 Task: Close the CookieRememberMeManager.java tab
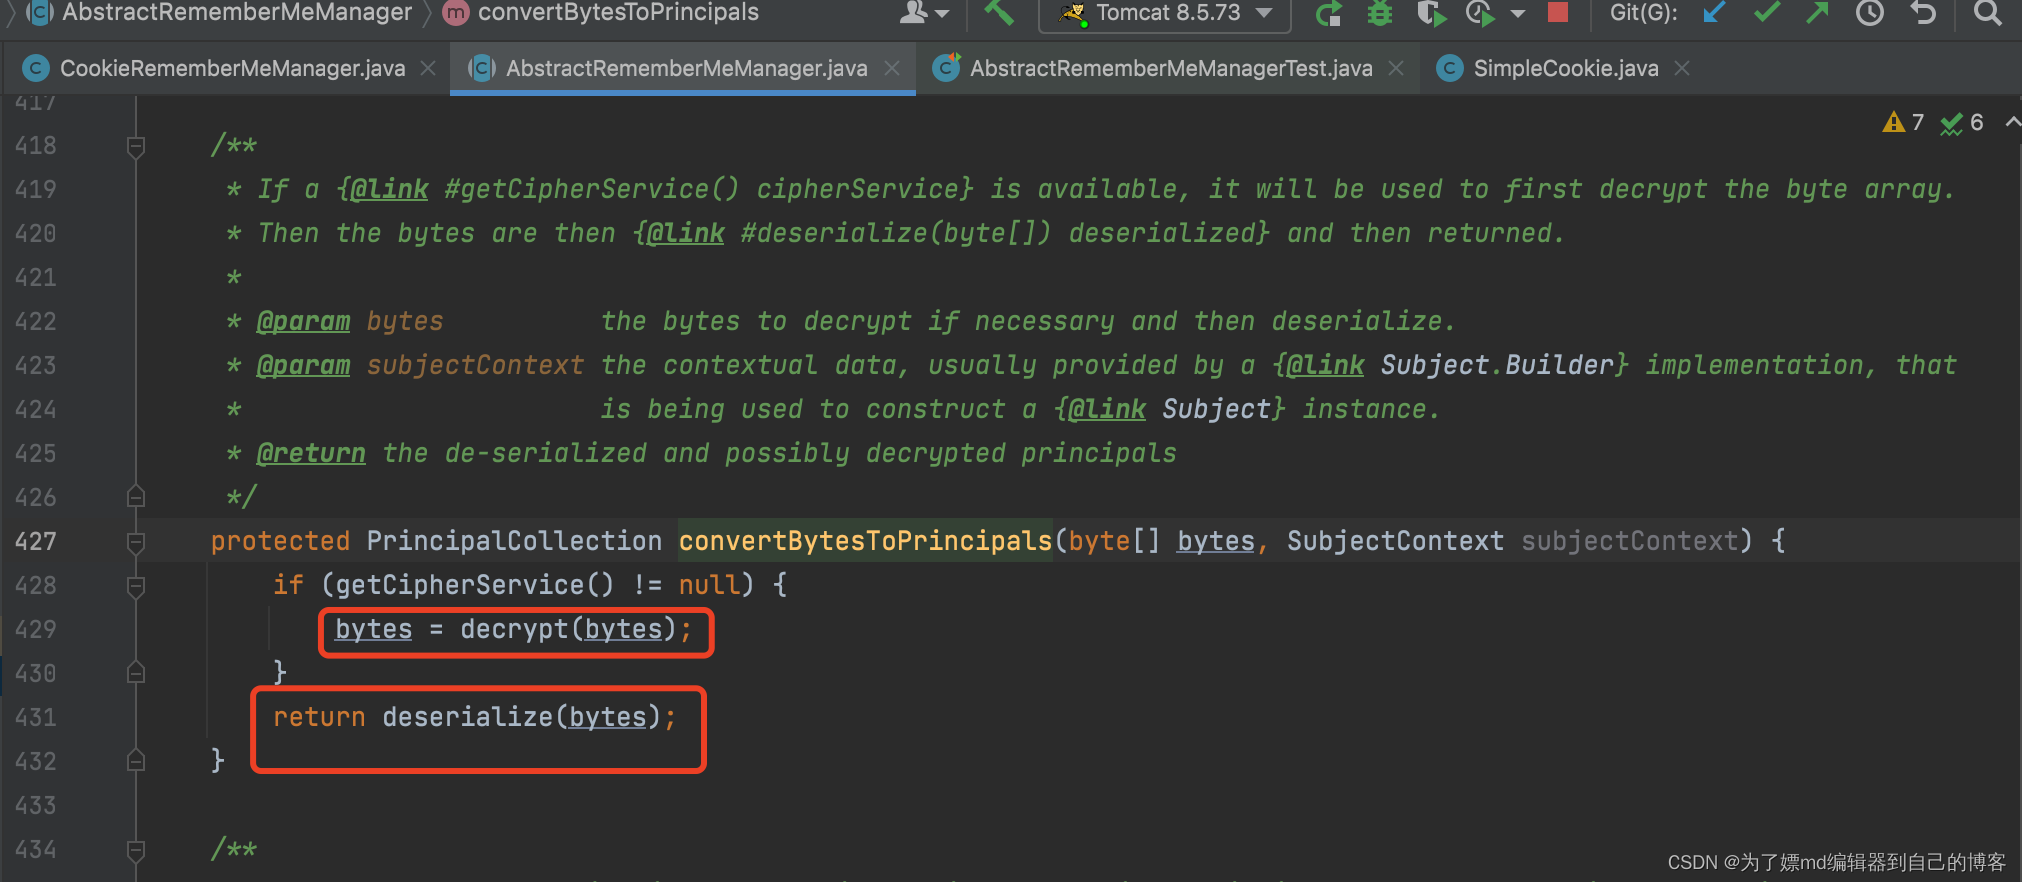tap(428, 68)
